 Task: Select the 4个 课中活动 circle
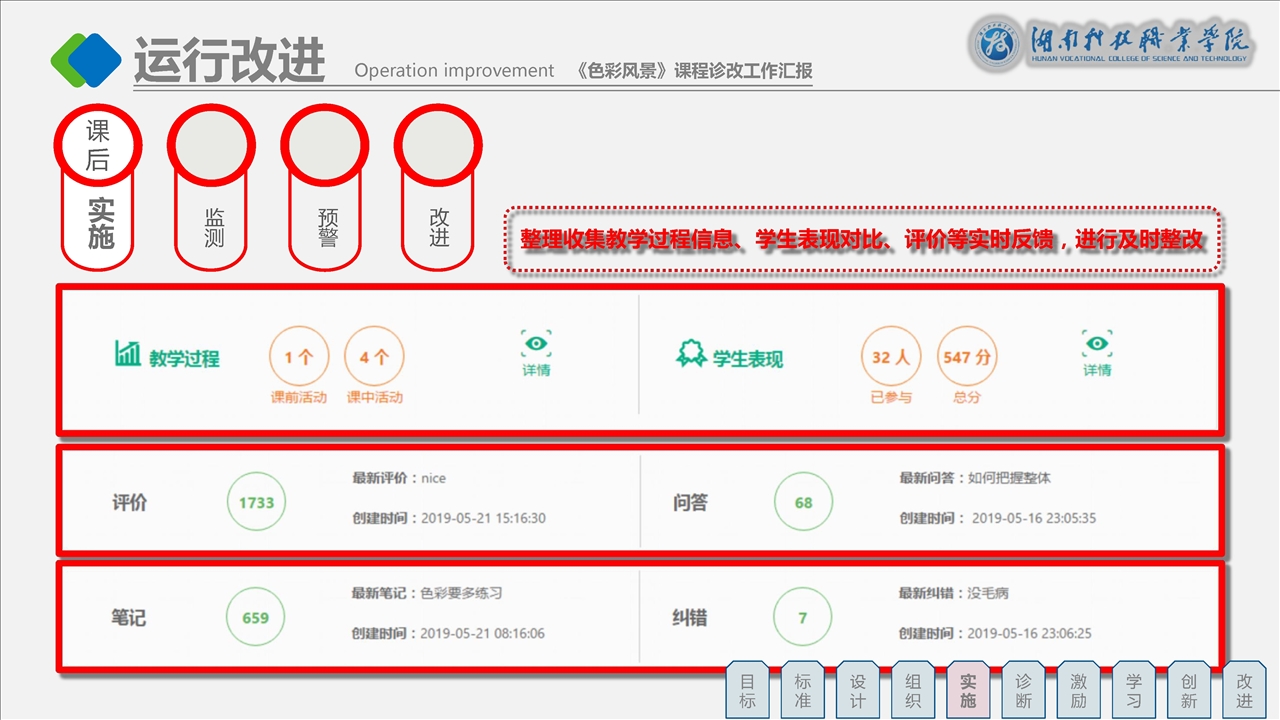(374, 357)
